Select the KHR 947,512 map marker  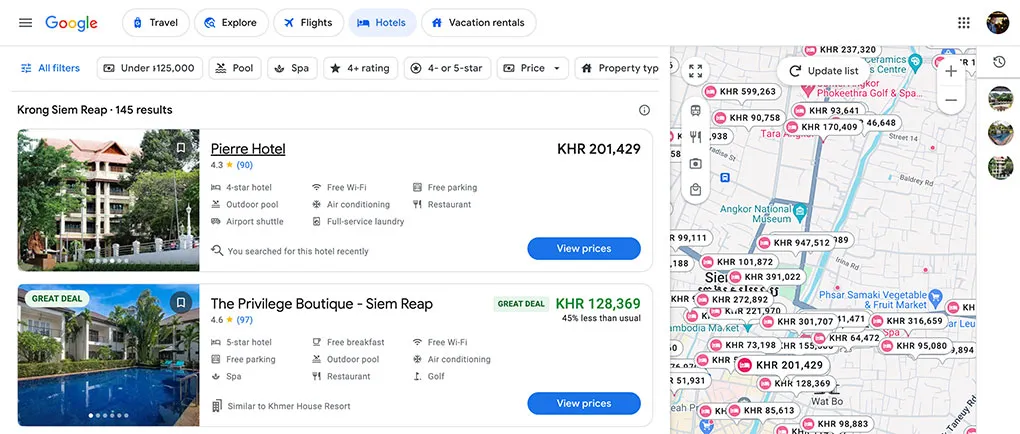pyautogui.click(x=796, y=243)
